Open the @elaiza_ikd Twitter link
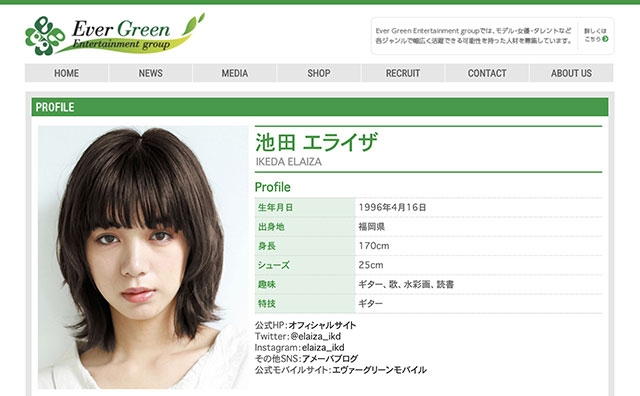Screen dimensions: 640x396 point(316,336)
